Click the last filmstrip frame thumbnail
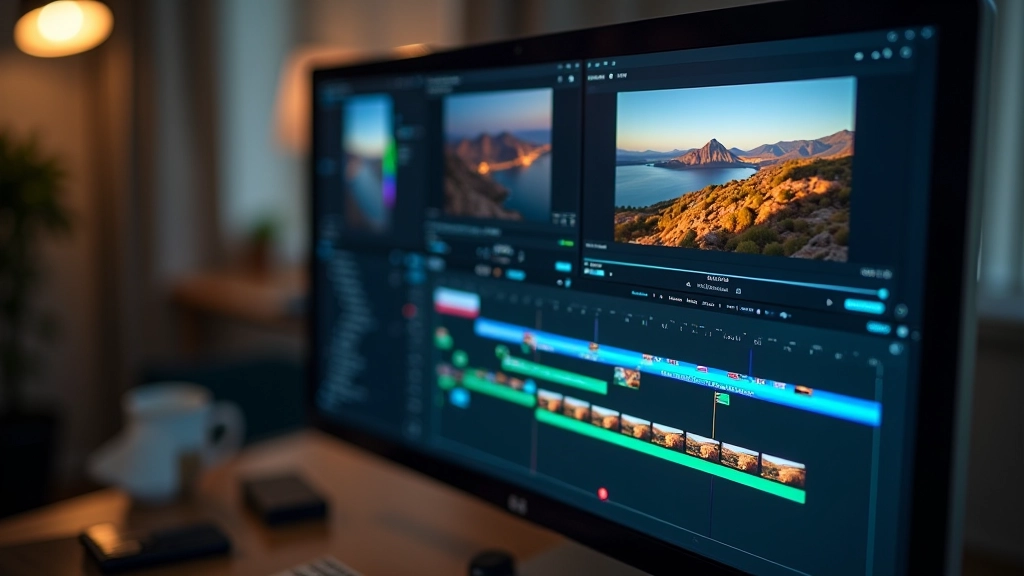 coord(783,470)
